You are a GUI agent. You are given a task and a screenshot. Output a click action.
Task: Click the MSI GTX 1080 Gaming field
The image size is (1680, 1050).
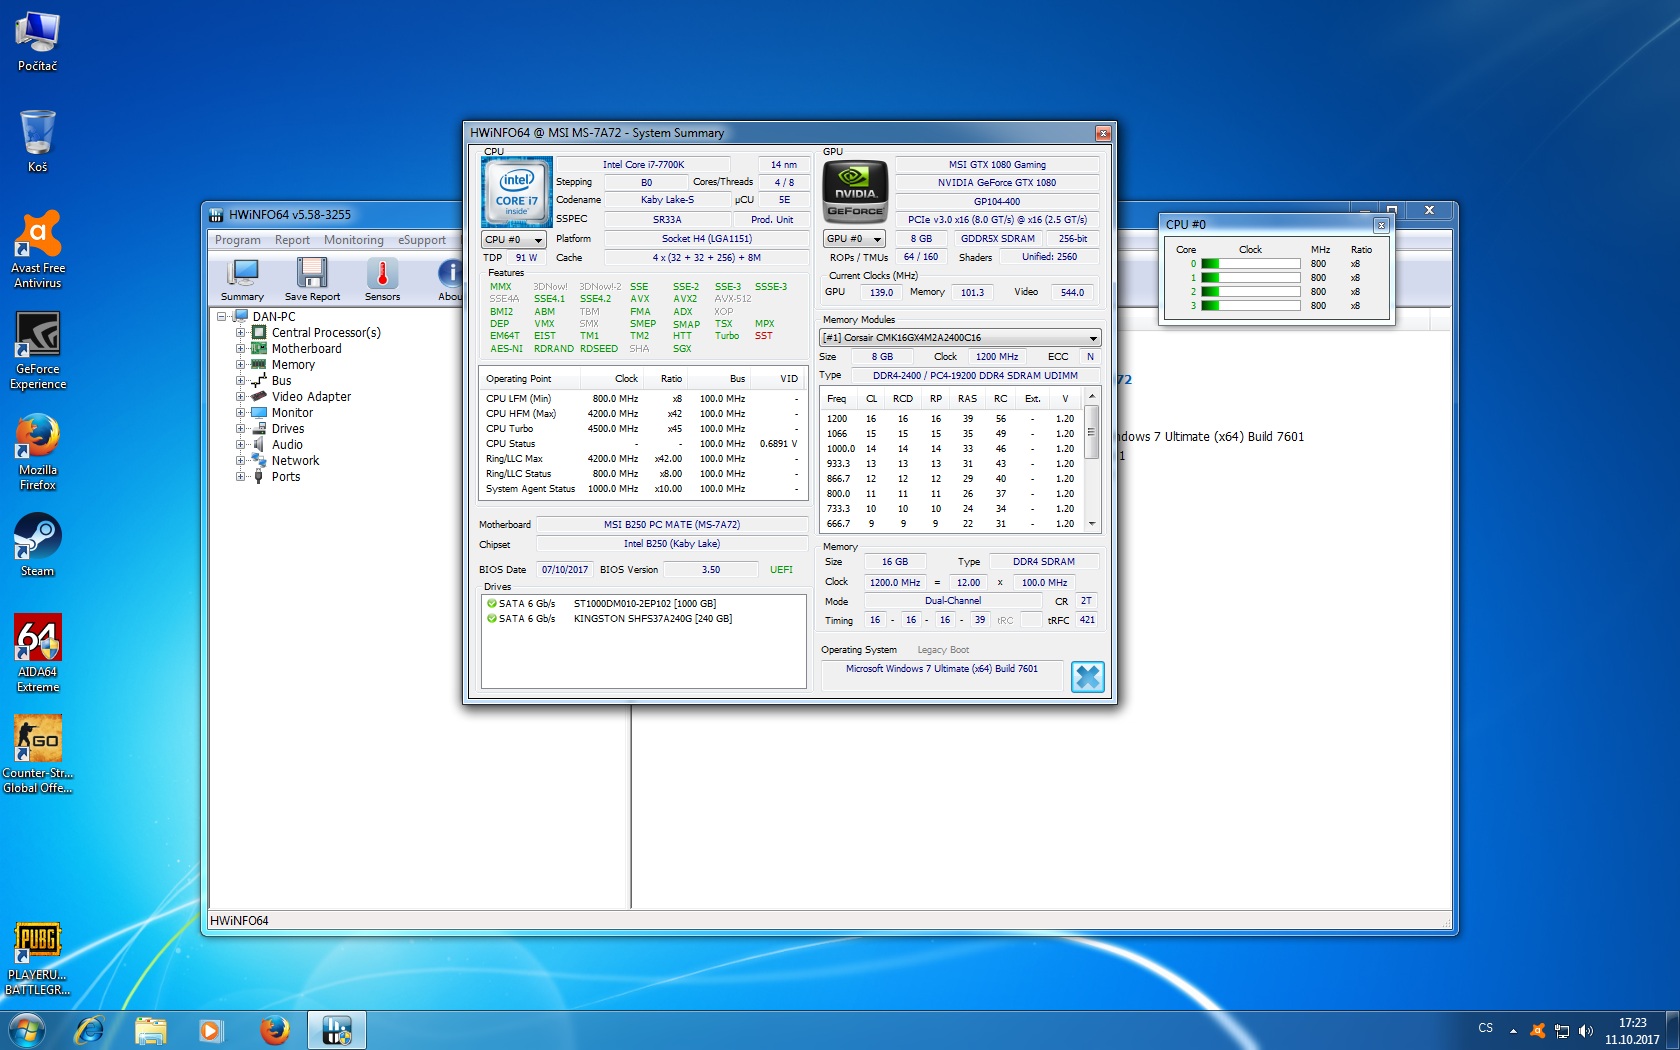(x=997, y=165)
